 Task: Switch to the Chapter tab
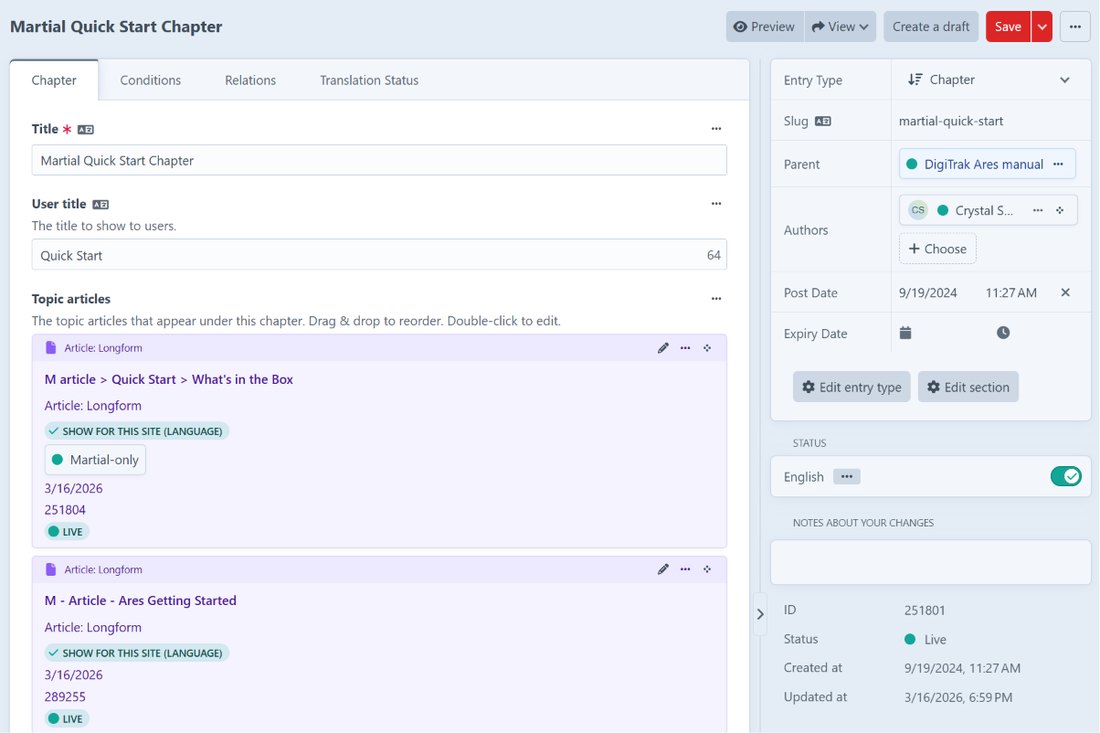(54, 81)
